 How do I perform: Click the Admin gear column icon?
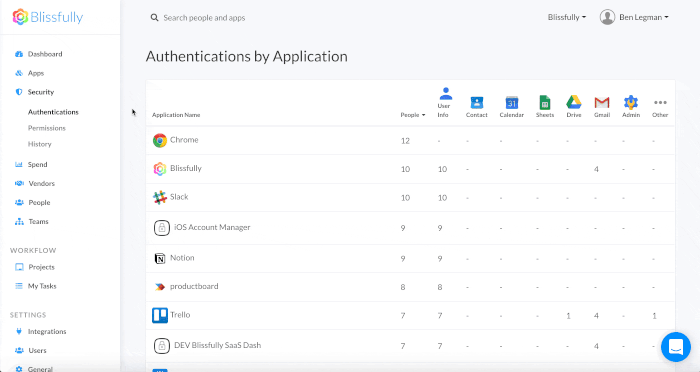(x=631, y=102)
